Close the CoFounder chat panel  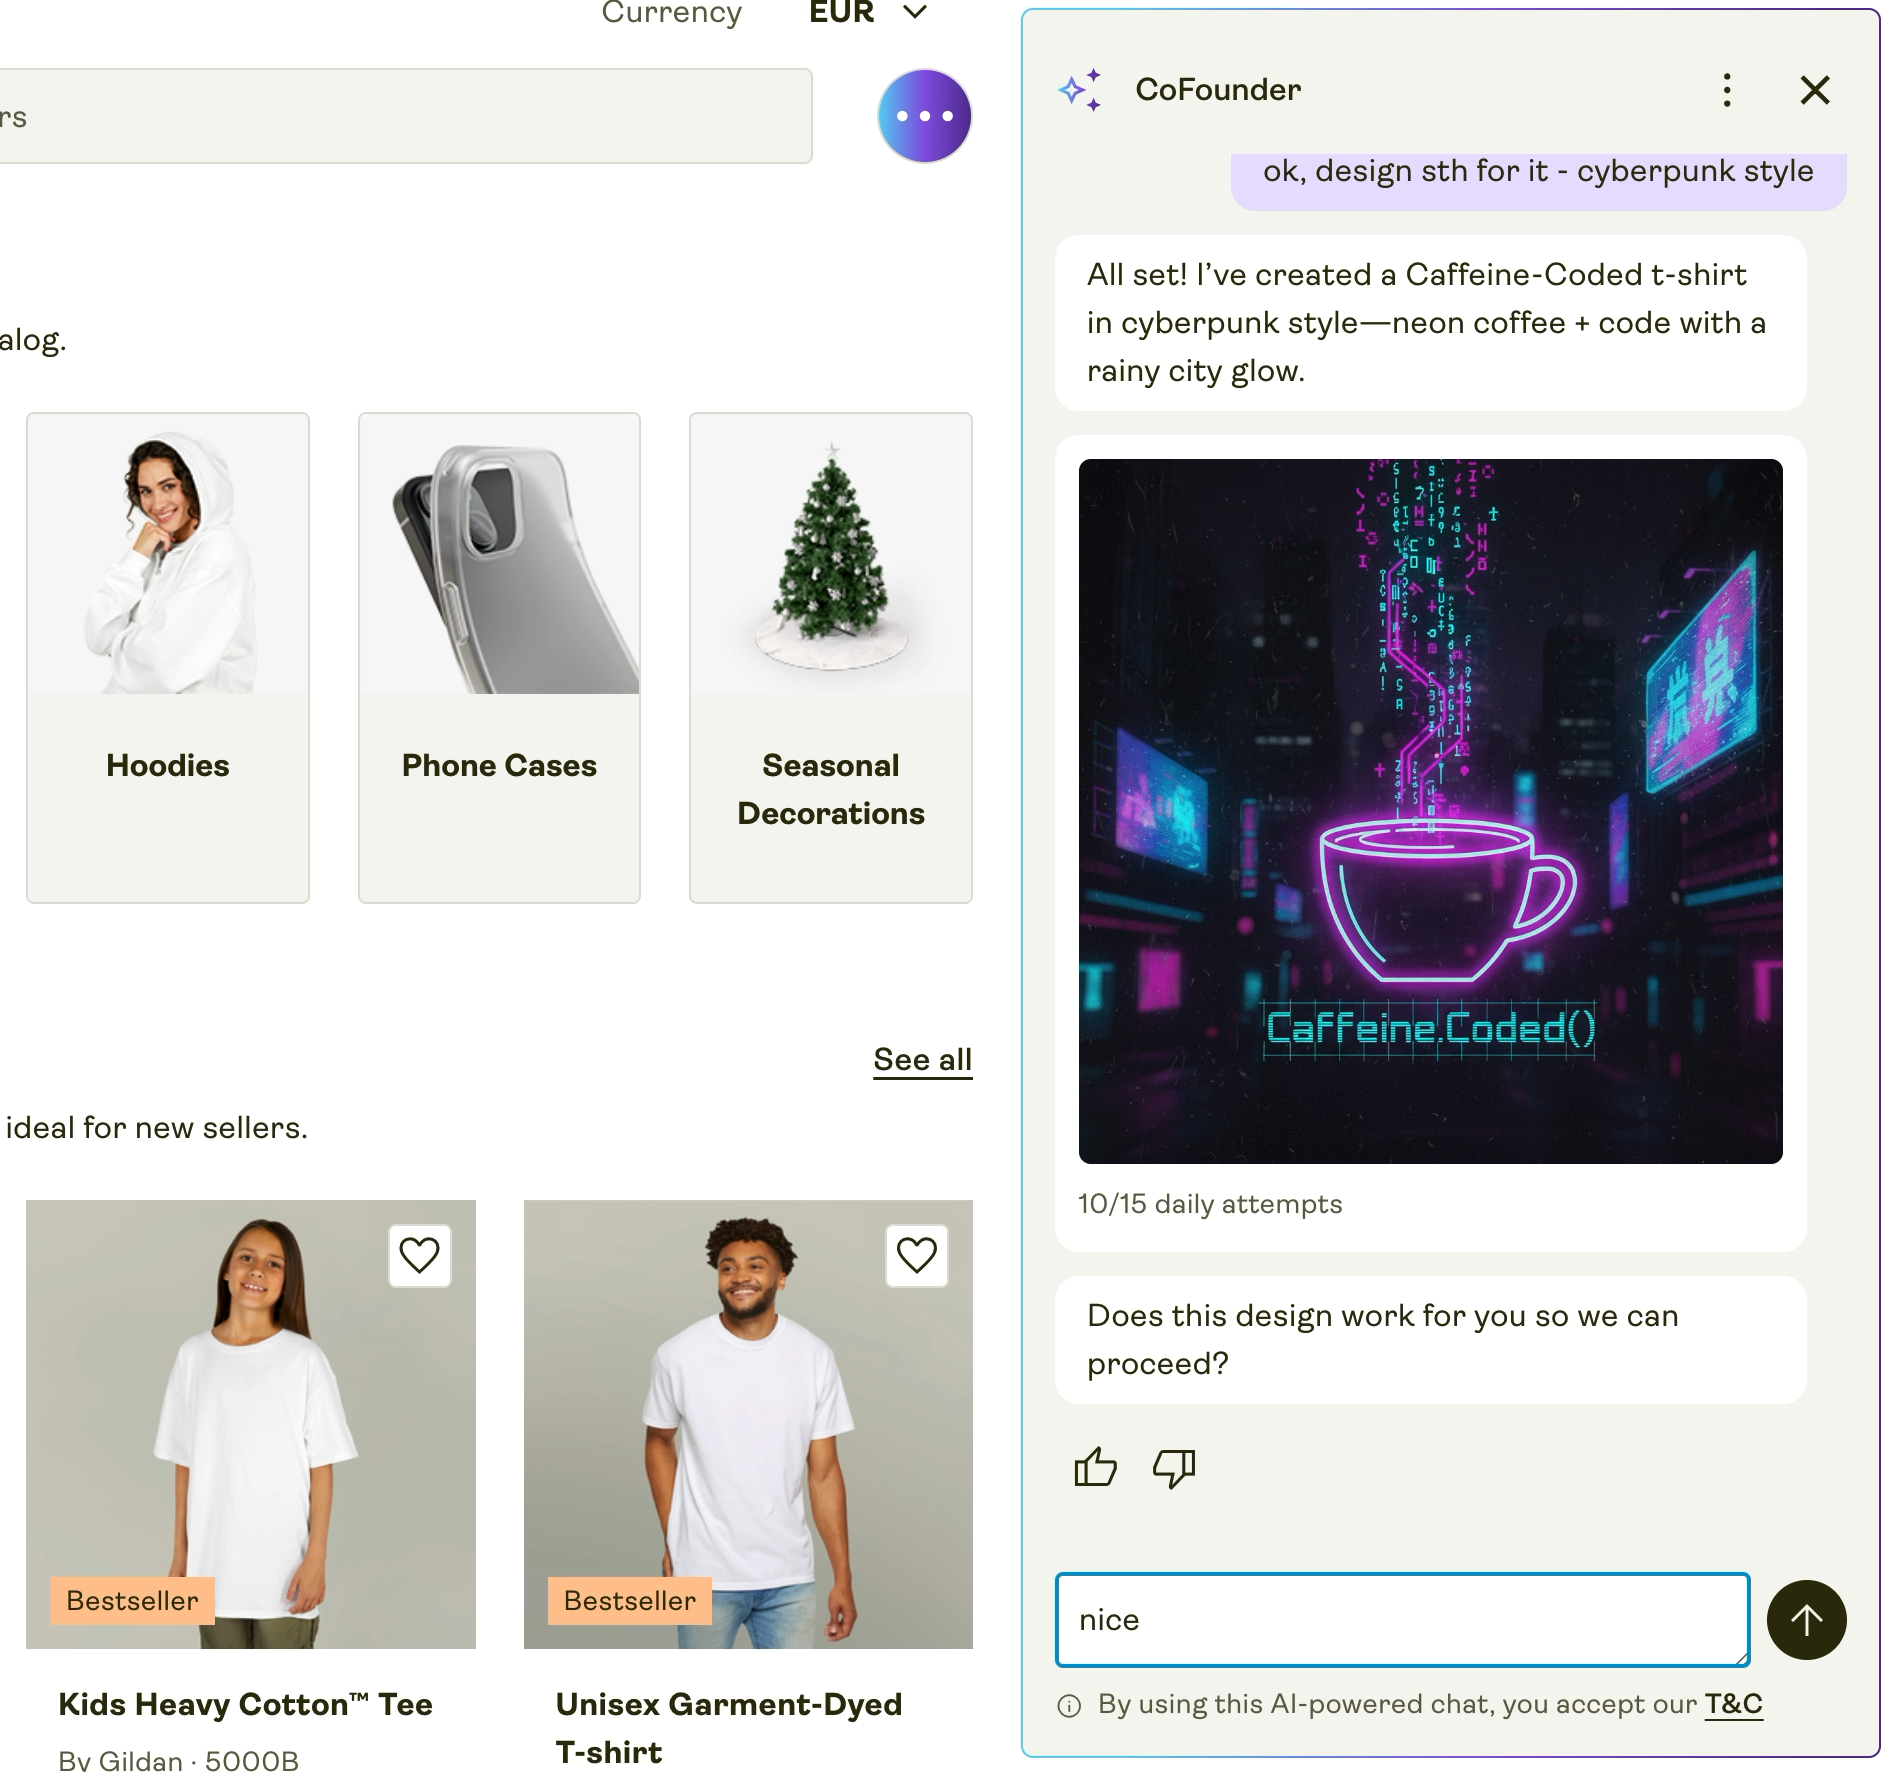1815,90
